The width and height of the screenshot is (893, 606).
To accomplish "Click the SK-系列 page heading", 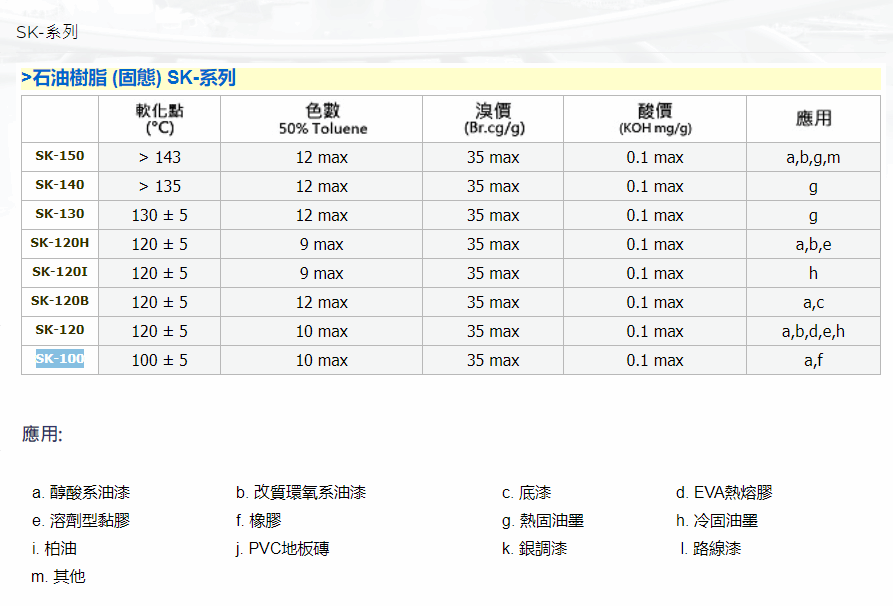I will (x=47, y=32).
